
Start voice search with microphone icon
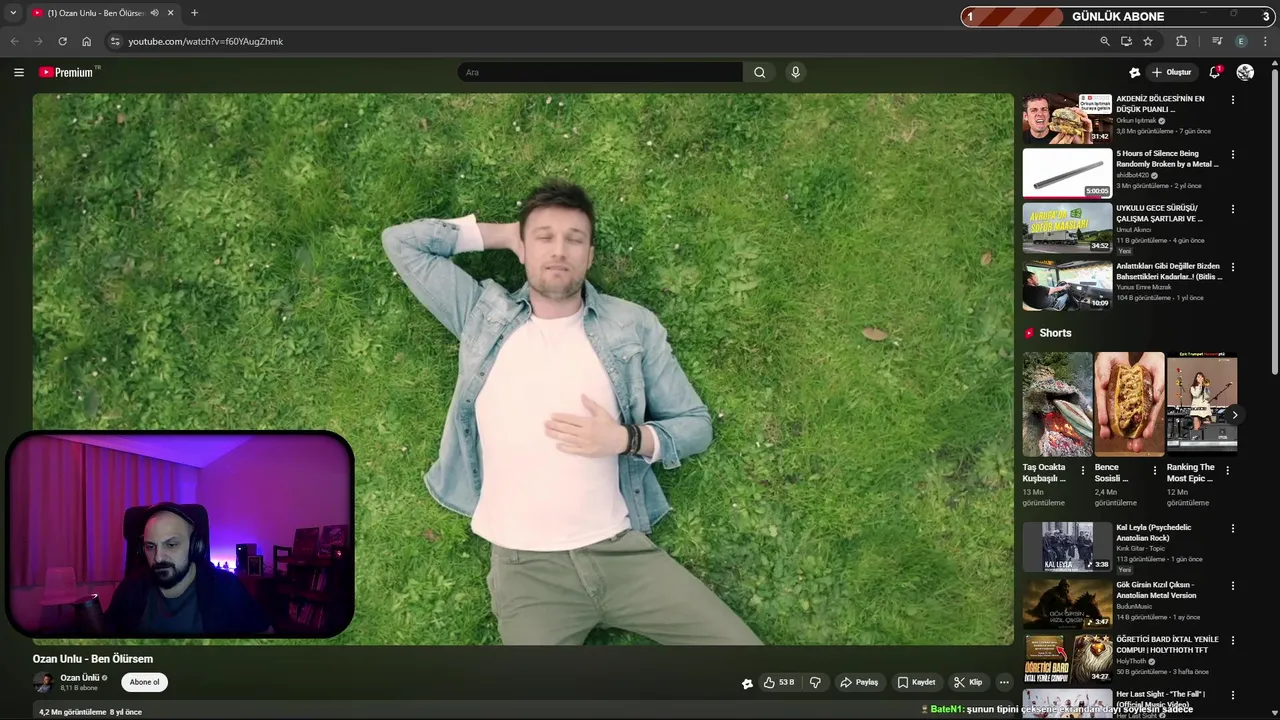(x=795, y=72)
